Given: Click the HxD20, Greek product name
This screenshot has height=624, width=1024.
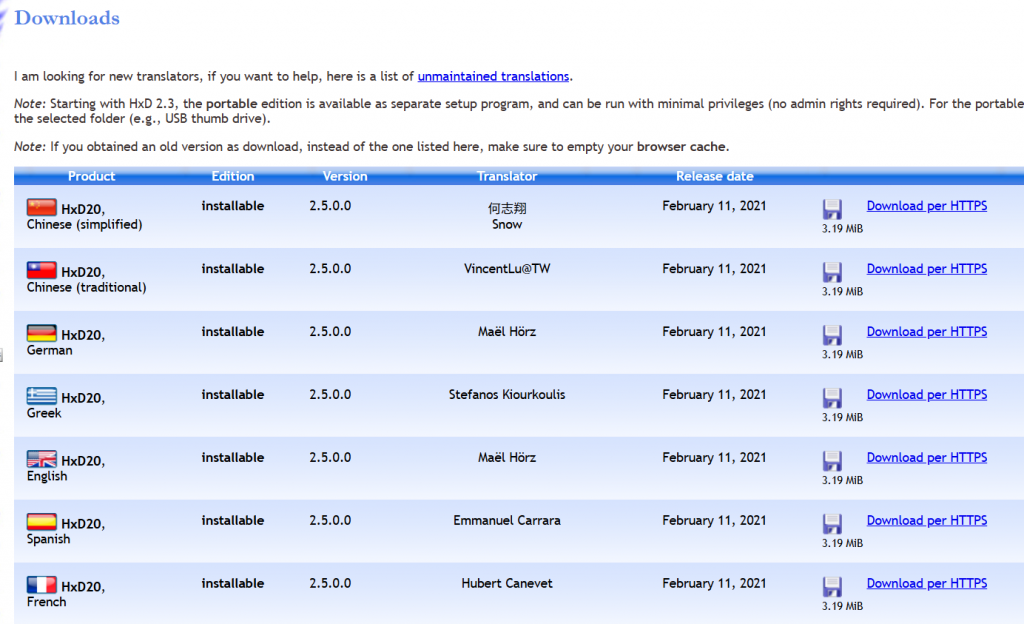Looking at the screenshot, I should (65, 405).
